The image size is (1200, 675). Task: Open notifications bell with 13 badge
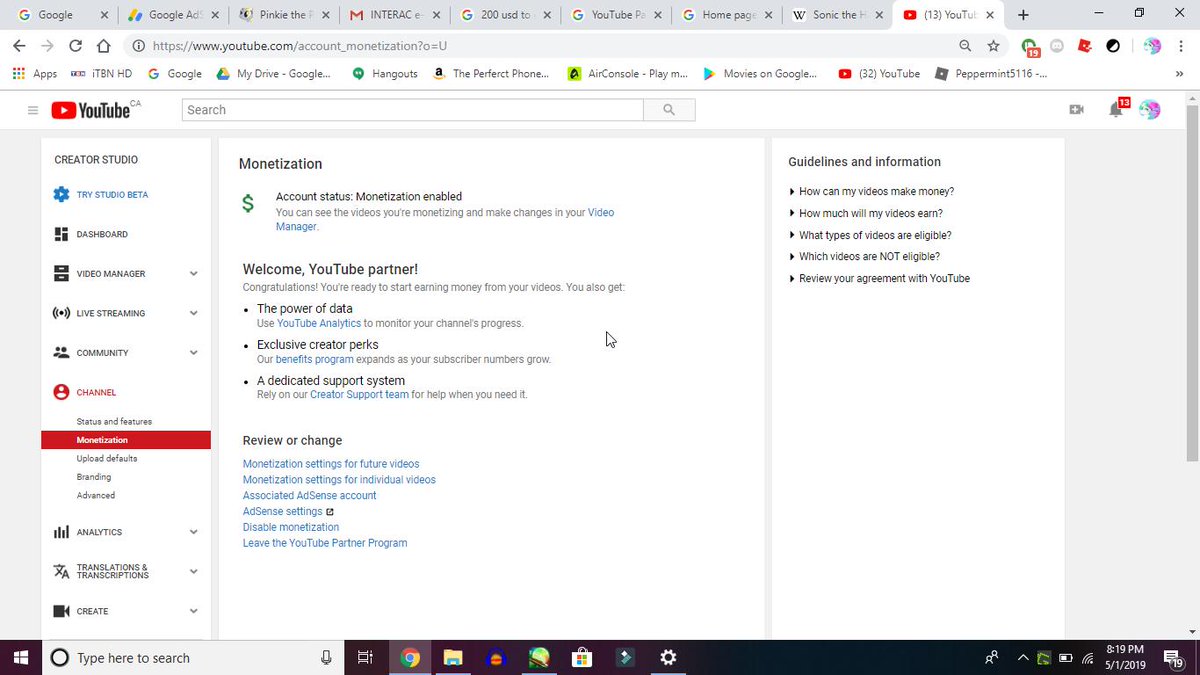(1117, 109)
